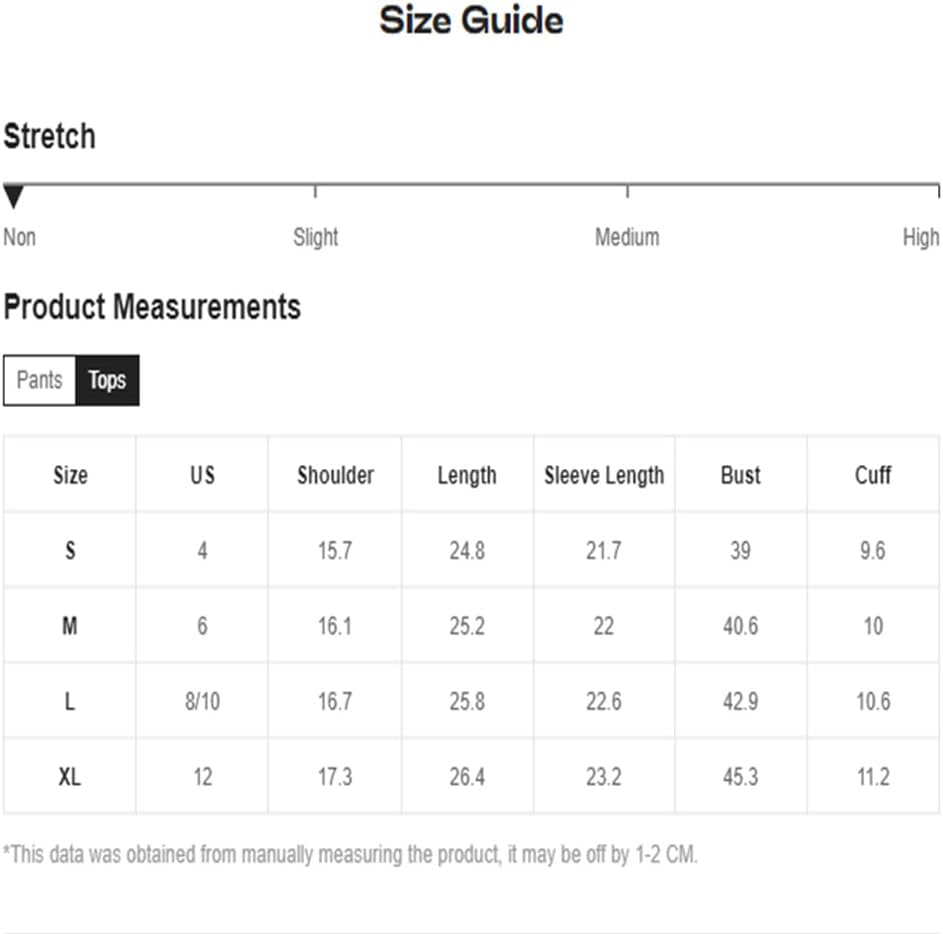Image resolution: width=943 pixels, height=934 pixels.
Task: Click the 8/10 US size cell
Action: [x=203, y=701]
